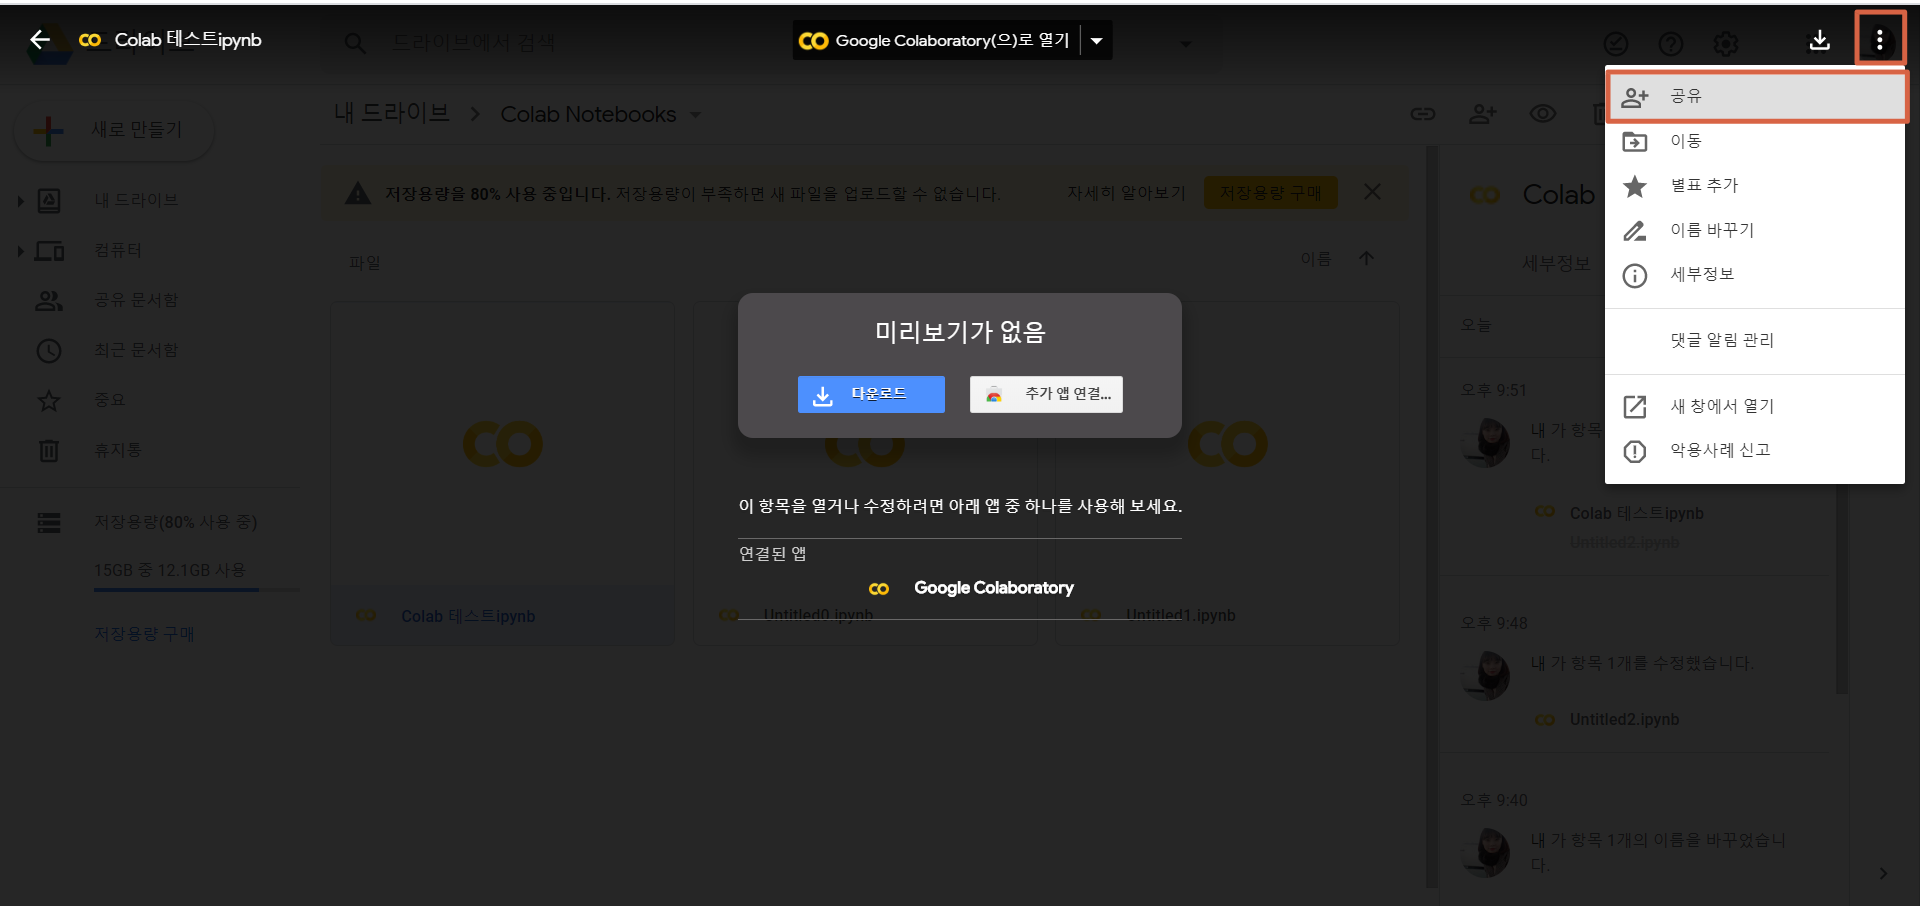Select the Colab 테스트ipynb file card

[x=503, y=473]
